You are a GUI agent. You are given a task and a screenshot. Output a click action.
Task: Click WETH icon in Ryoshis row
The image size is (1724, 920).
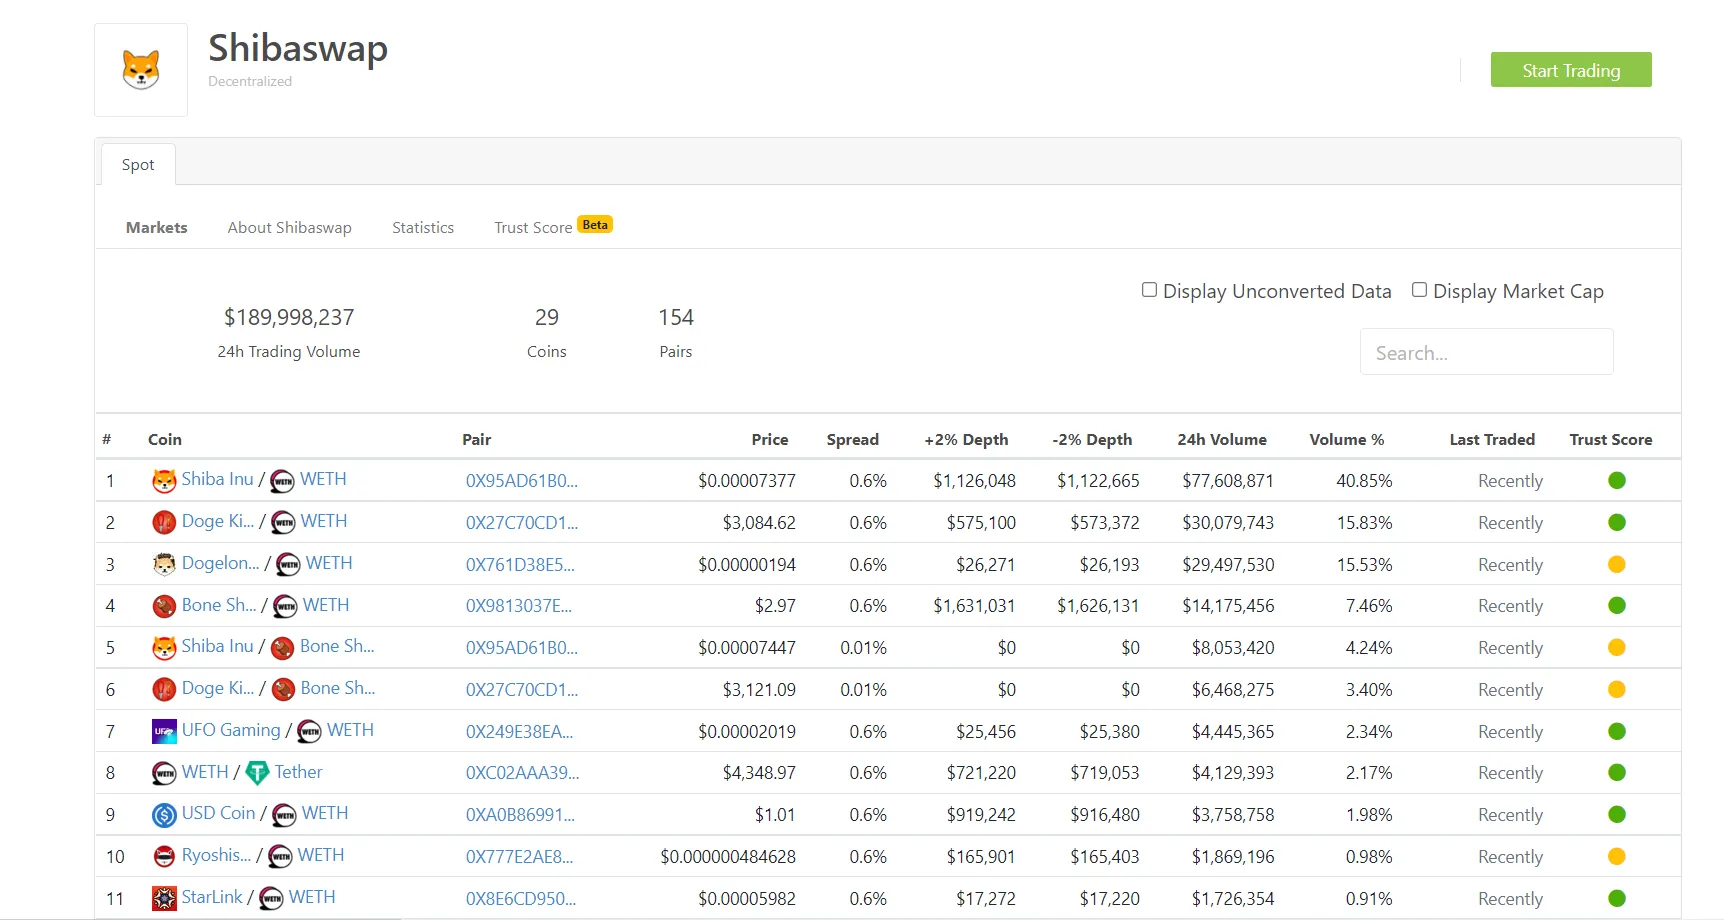click(281, 857)
